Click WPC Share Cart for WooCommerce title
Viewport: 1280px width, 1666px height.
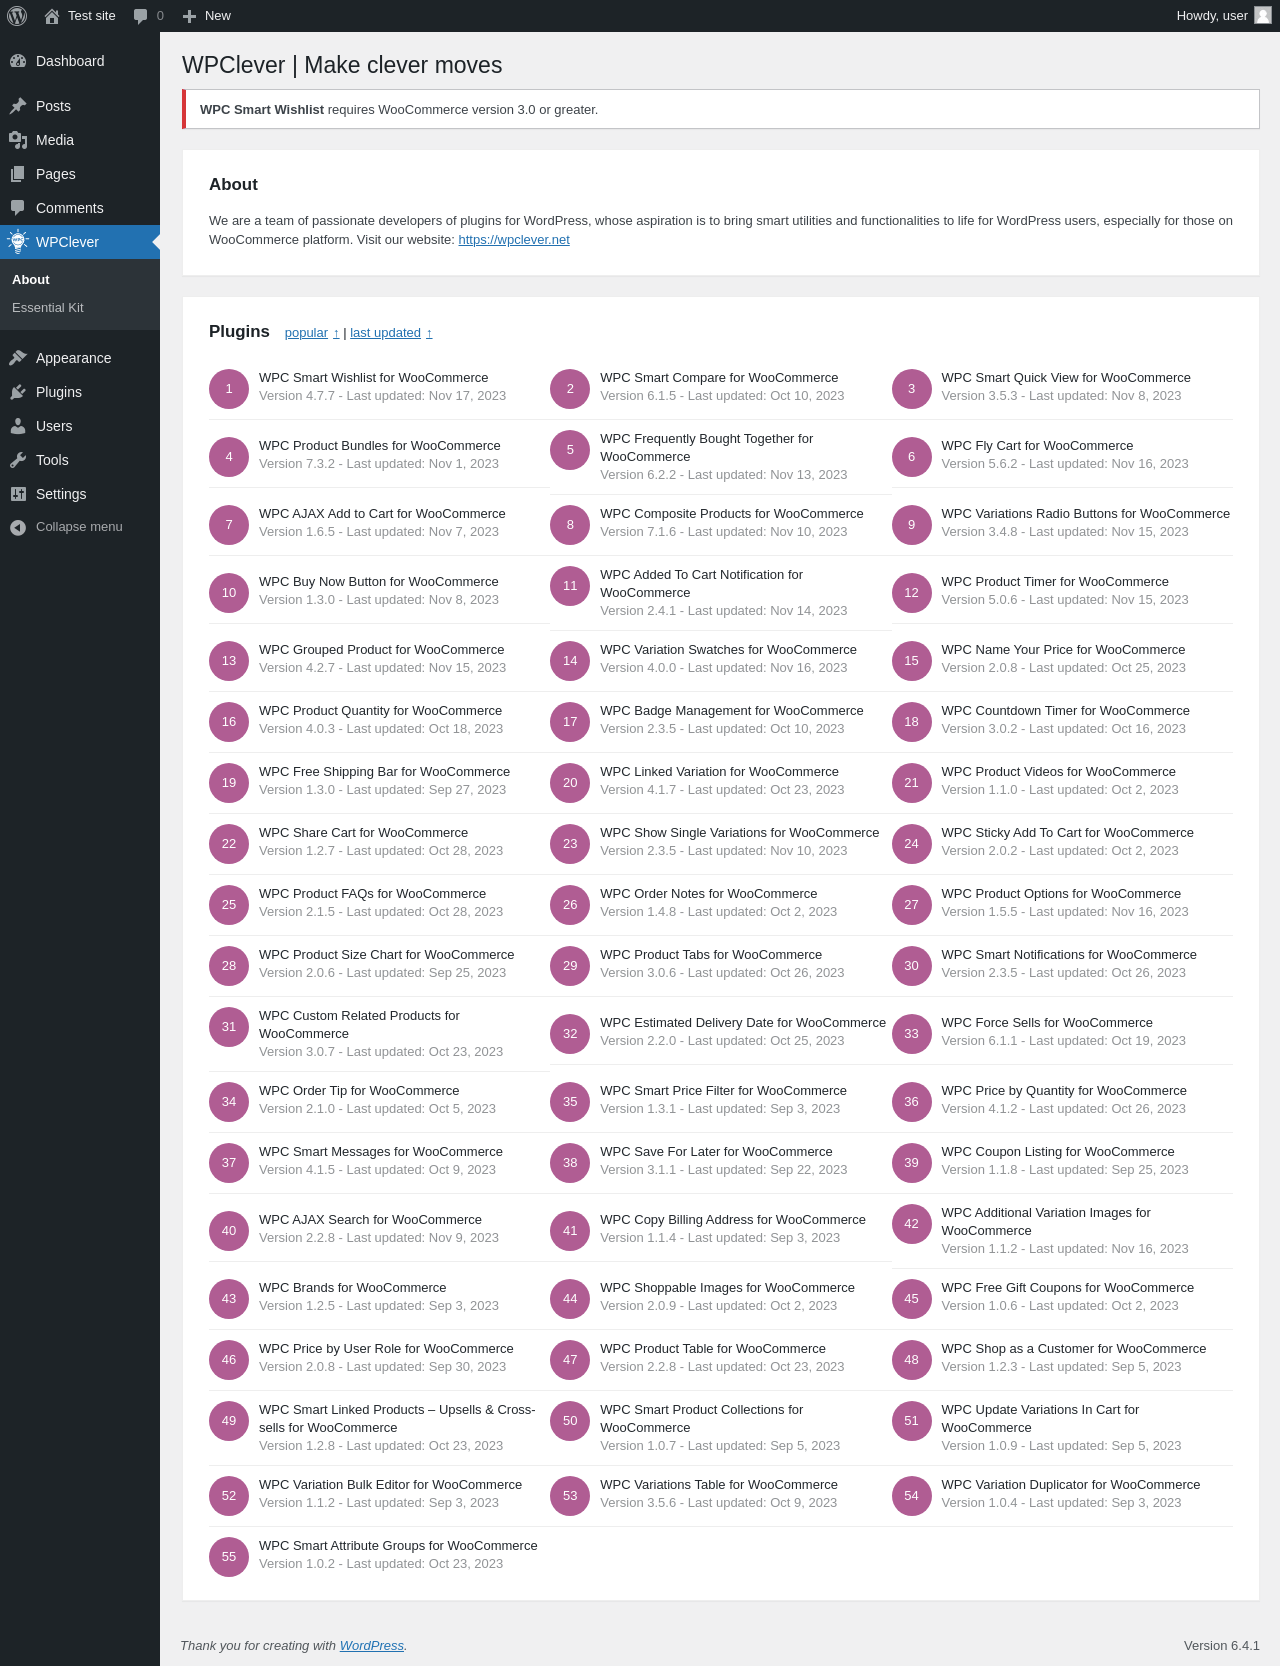point(364,833)
